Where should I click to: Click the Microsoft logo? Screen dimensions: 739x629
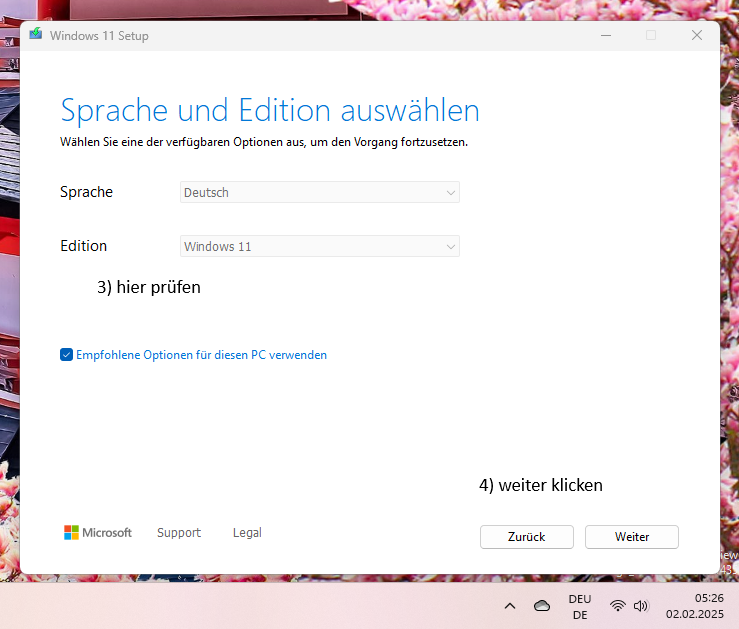click(x=98, y=532)
